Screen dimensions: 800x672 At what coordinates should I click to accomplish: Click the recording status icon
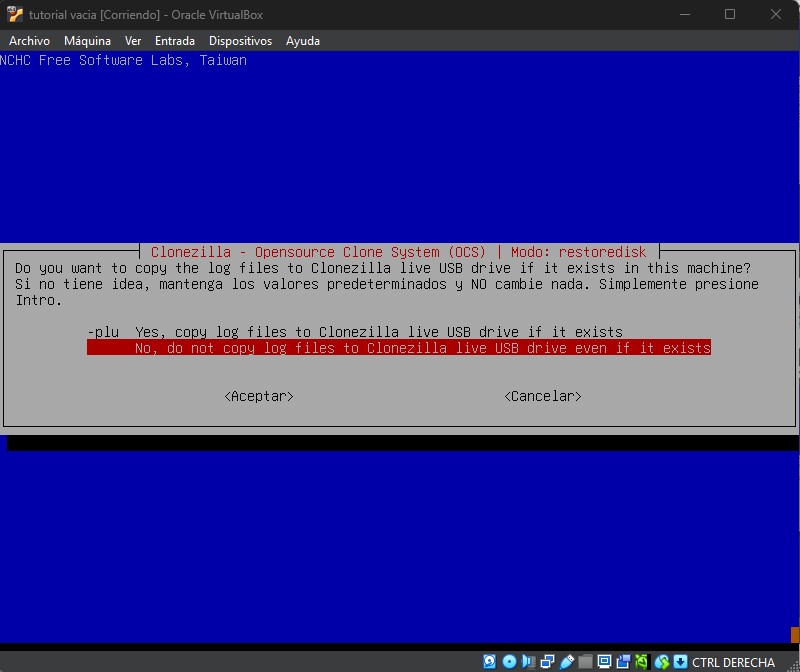pos(623,662)
